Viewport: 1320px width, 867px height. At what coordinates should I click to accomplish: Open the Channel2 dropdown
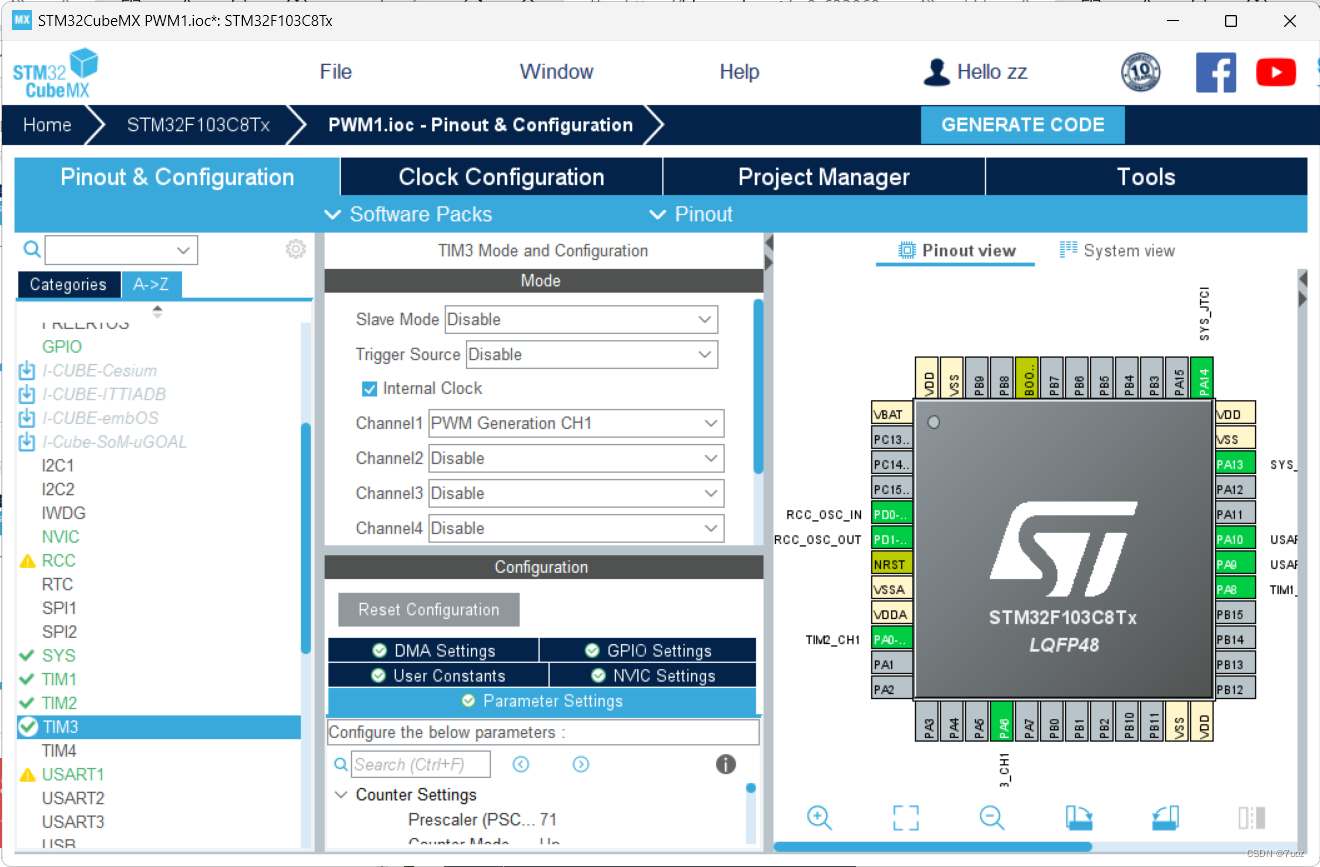click(x=576, y=459)
